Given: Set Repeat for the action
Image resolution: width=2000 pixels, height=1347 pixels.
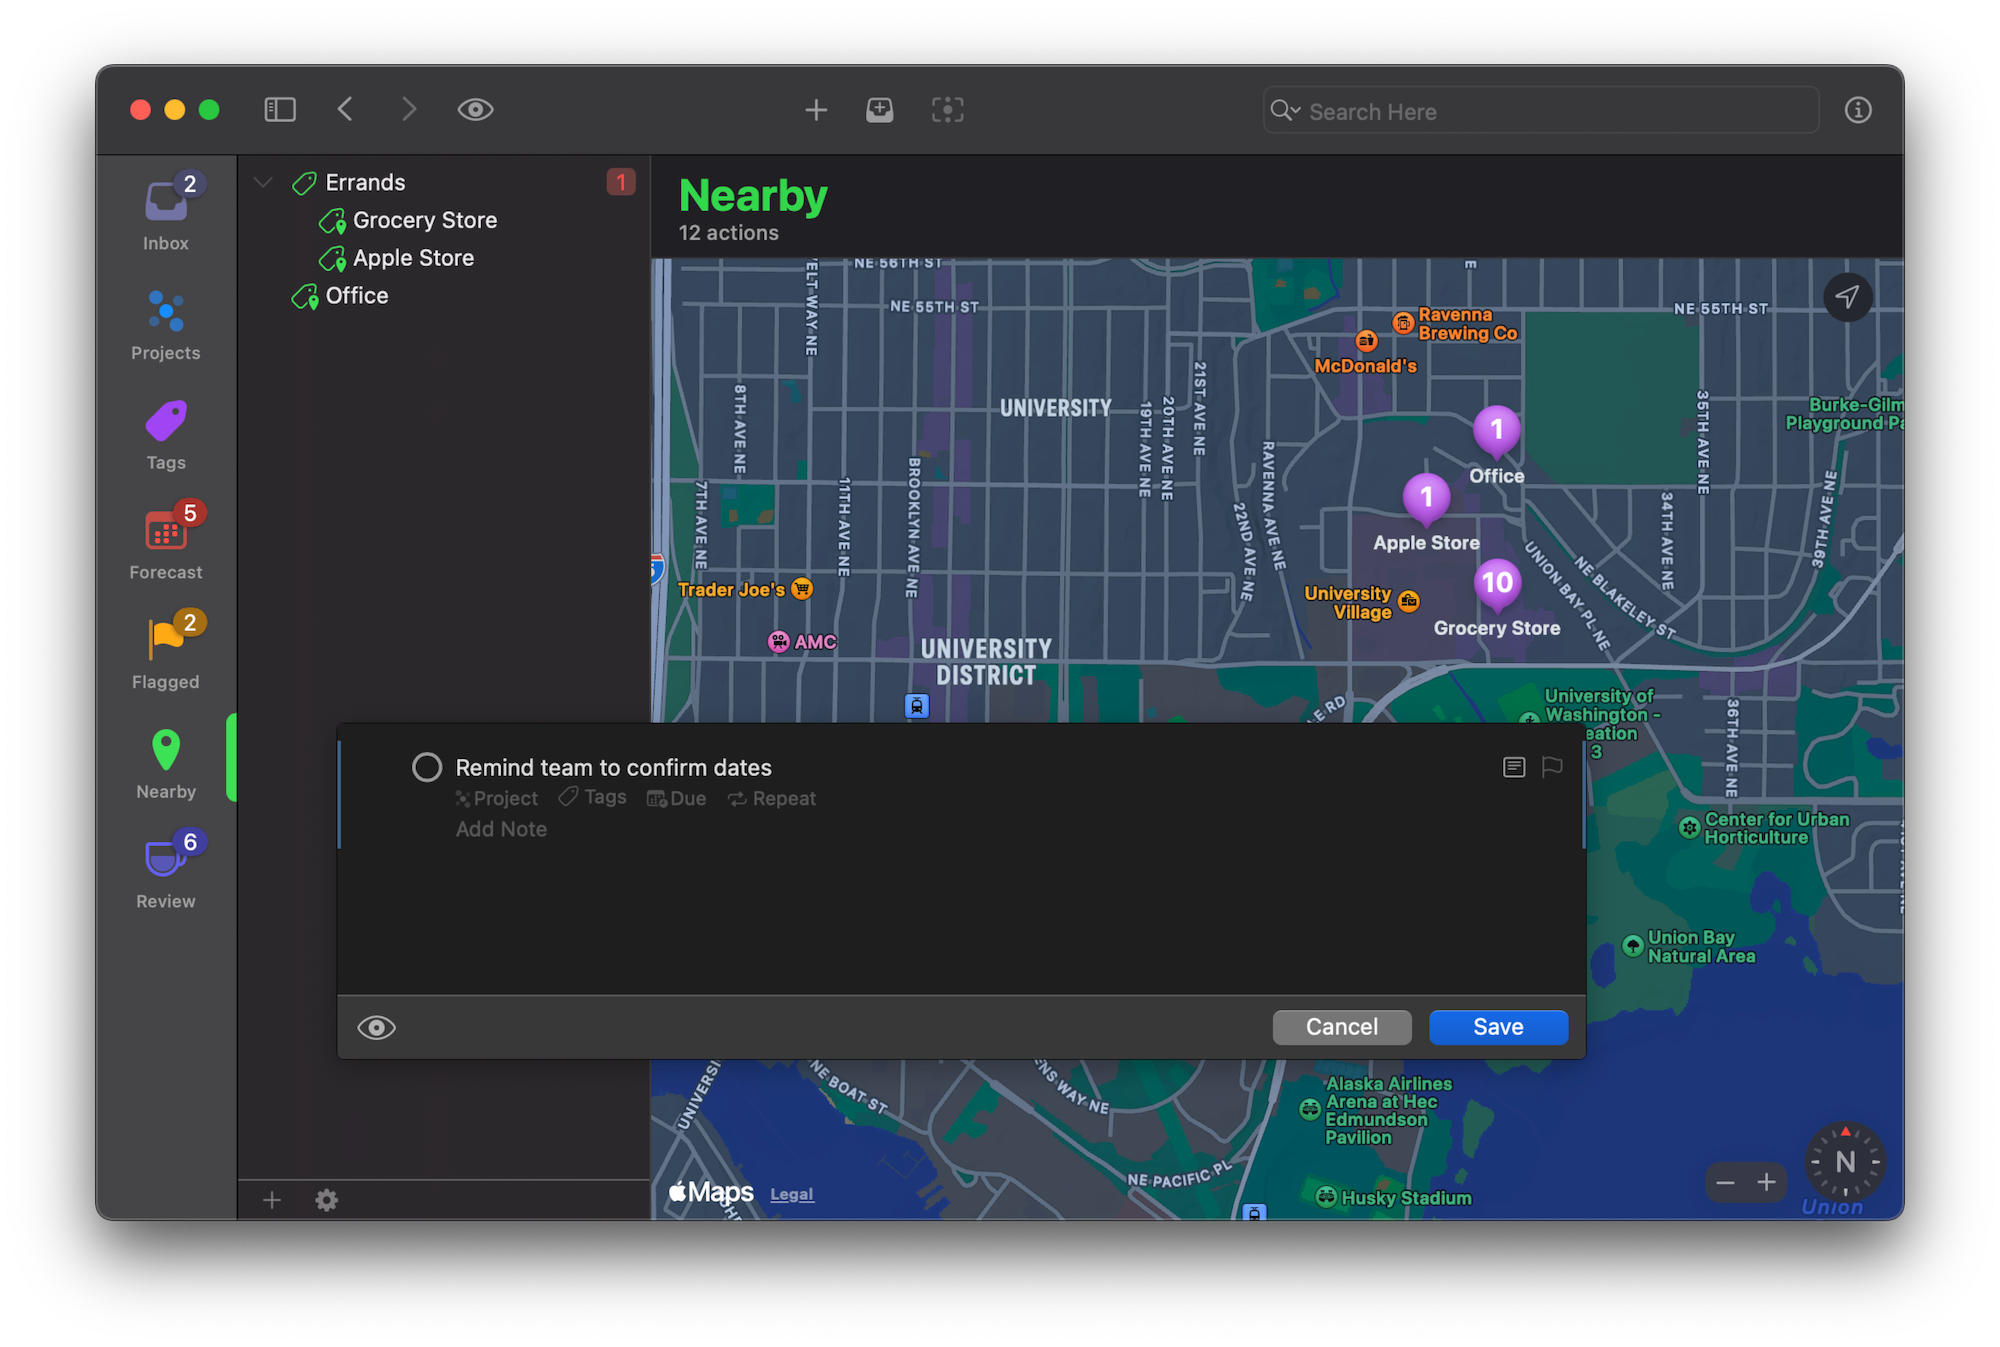Looking at the screenshot, I should click(x=772, y=799).
